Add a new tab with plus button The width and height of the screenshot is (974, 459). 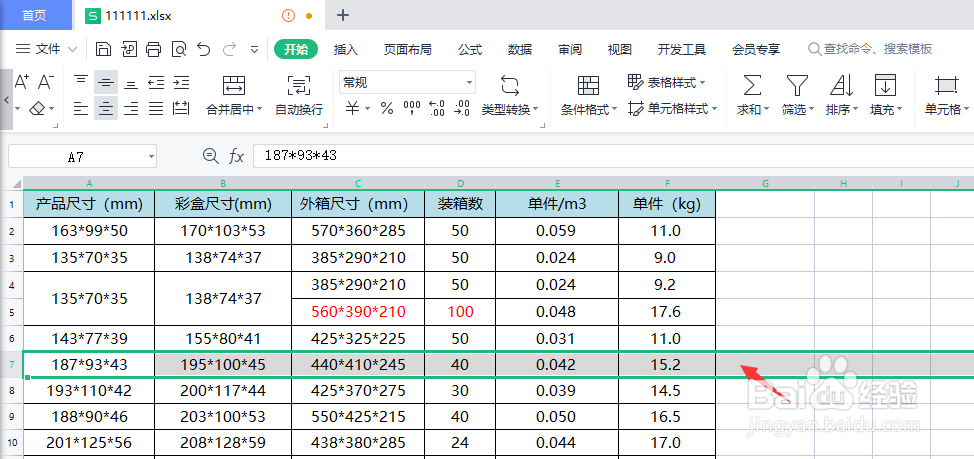pos(342,15)
